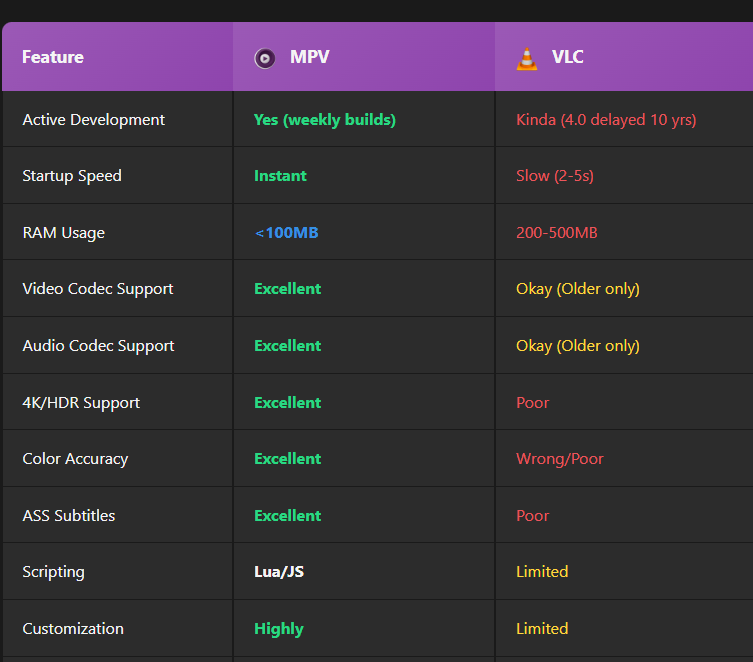Click the 'Wrong/Poor' cell
The image size is (753, 662).
coord(560,459)
